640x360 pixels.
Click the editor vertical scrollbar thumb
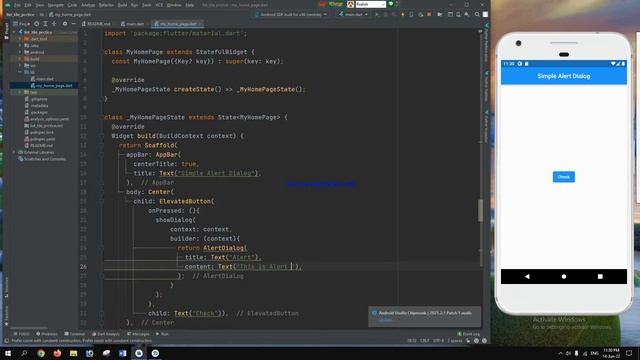pyautogui.click(x=480, y=210)
